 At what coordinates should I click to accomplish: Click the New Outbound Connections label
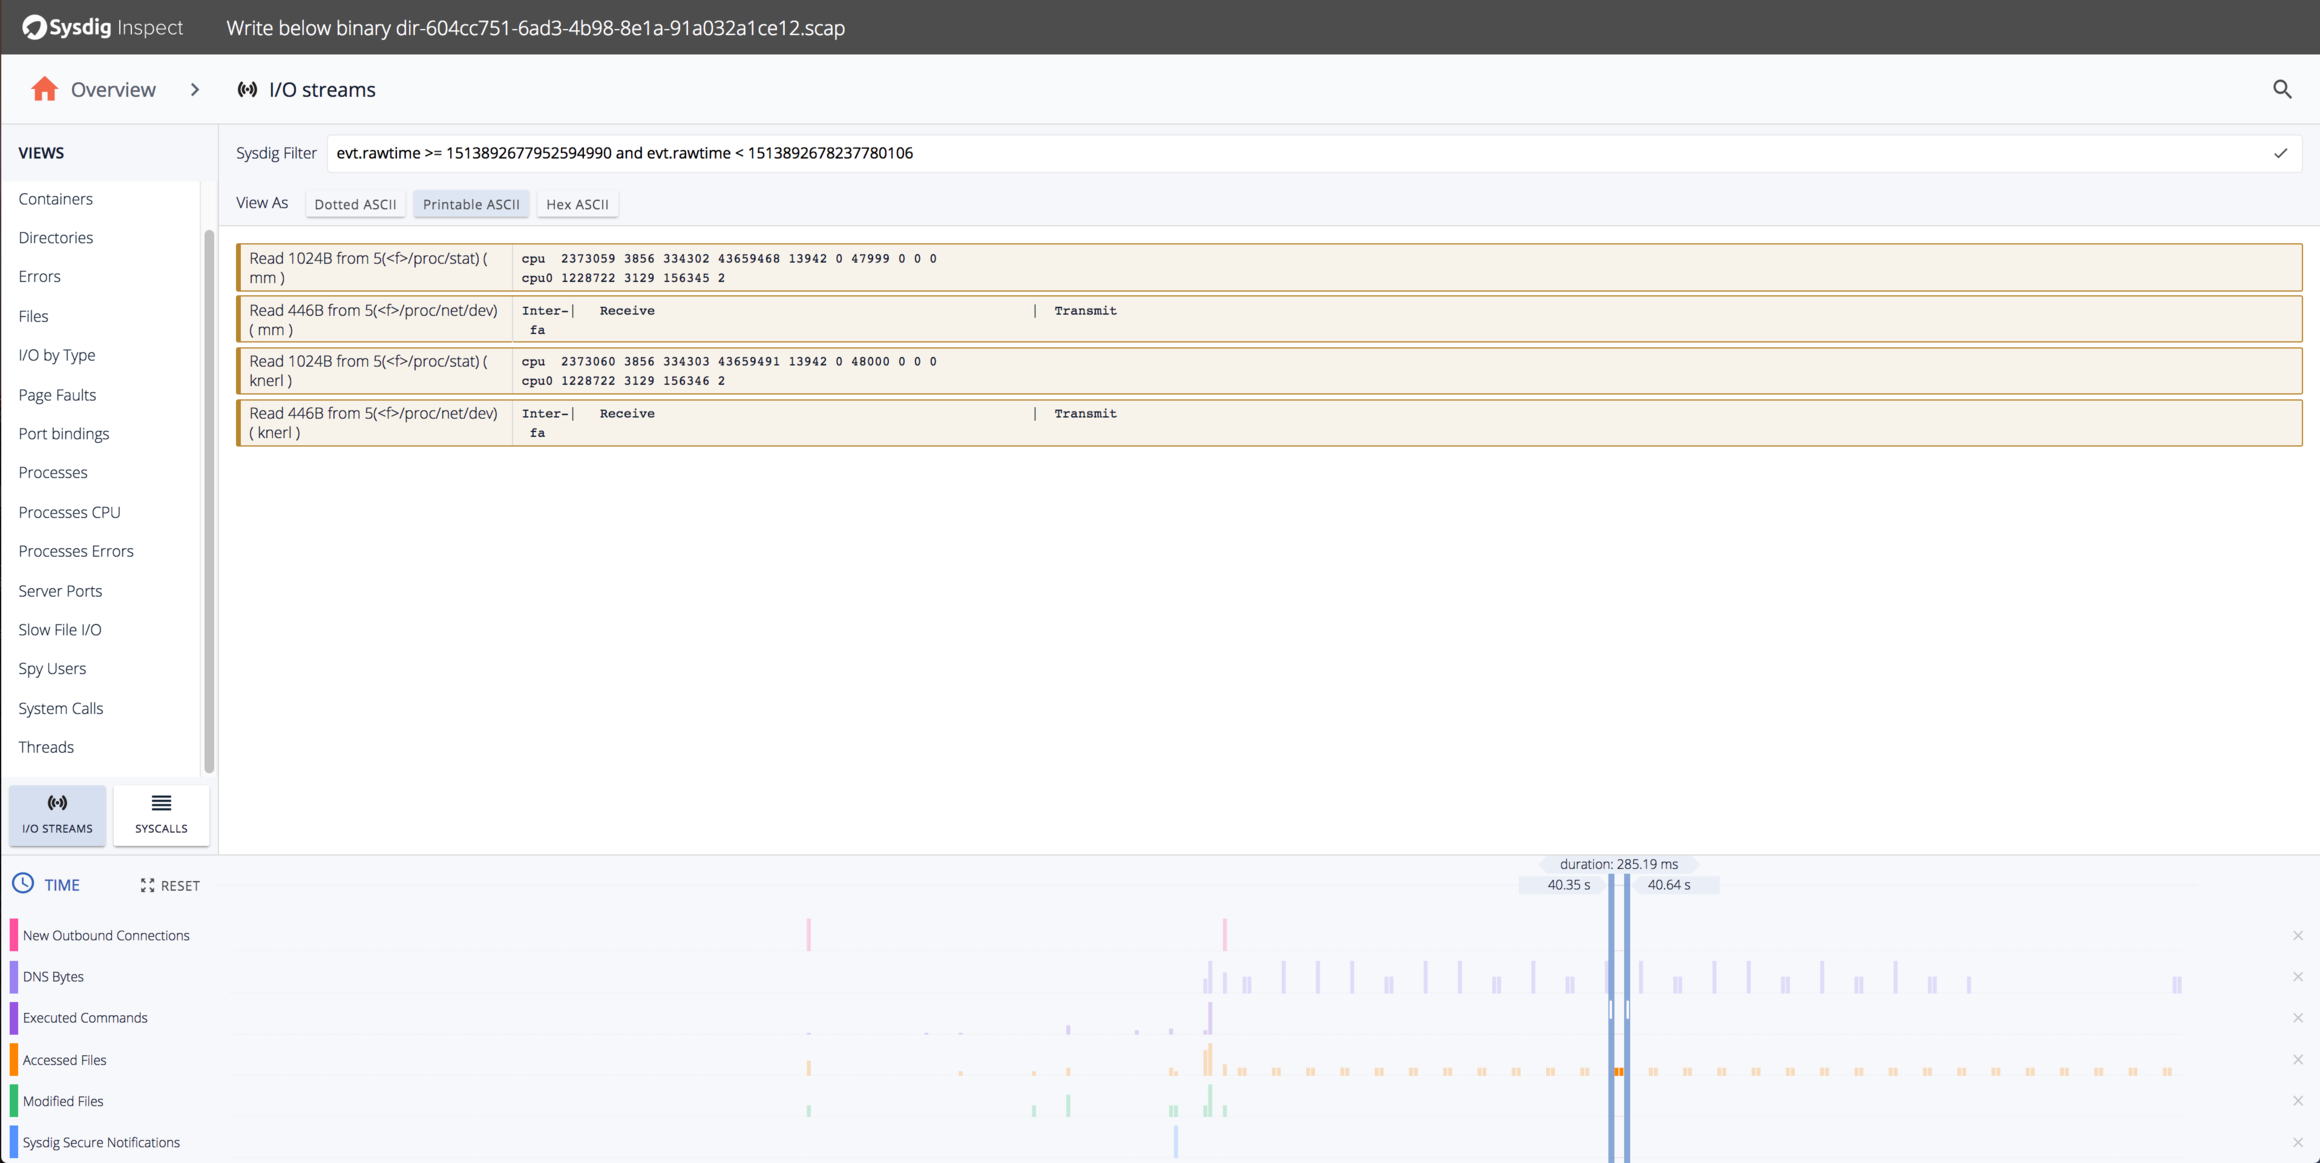[x=106, y=935]
